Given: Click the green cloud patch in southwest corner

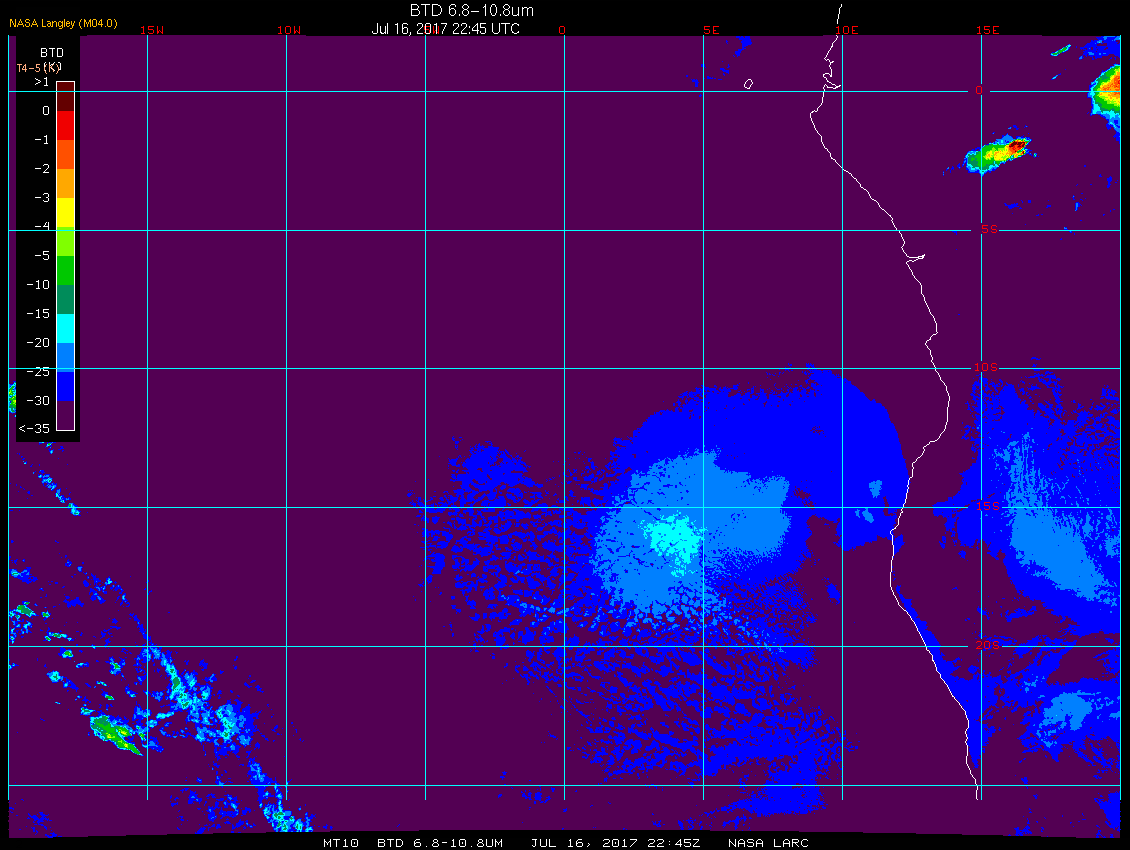Looking at the screenshot, I should (x=117, y=733).
